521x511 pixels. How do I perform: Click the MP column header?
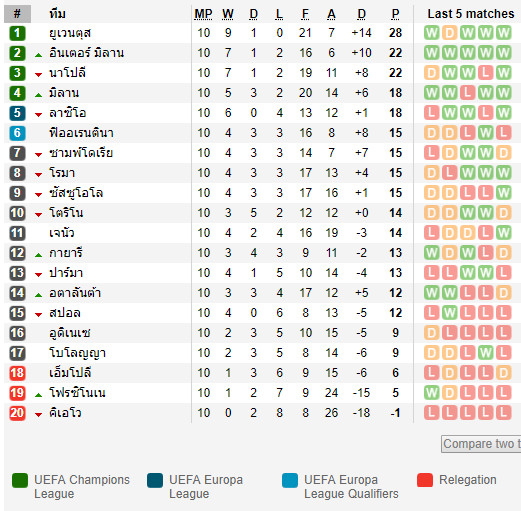[x=203, y=14]
